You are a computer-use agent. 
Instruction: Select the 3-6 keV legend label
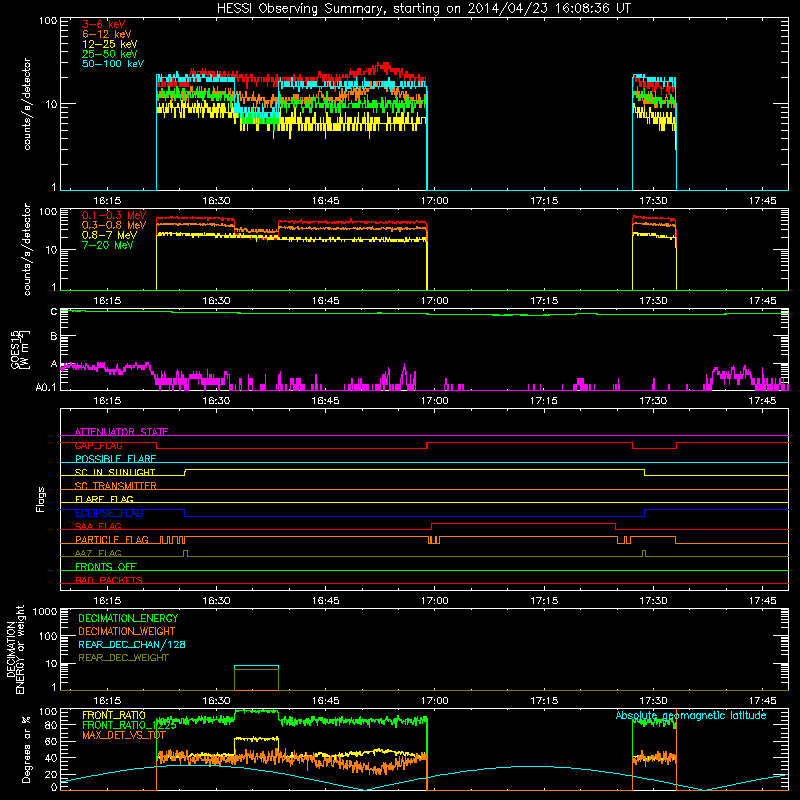click(x=104, y=24)
